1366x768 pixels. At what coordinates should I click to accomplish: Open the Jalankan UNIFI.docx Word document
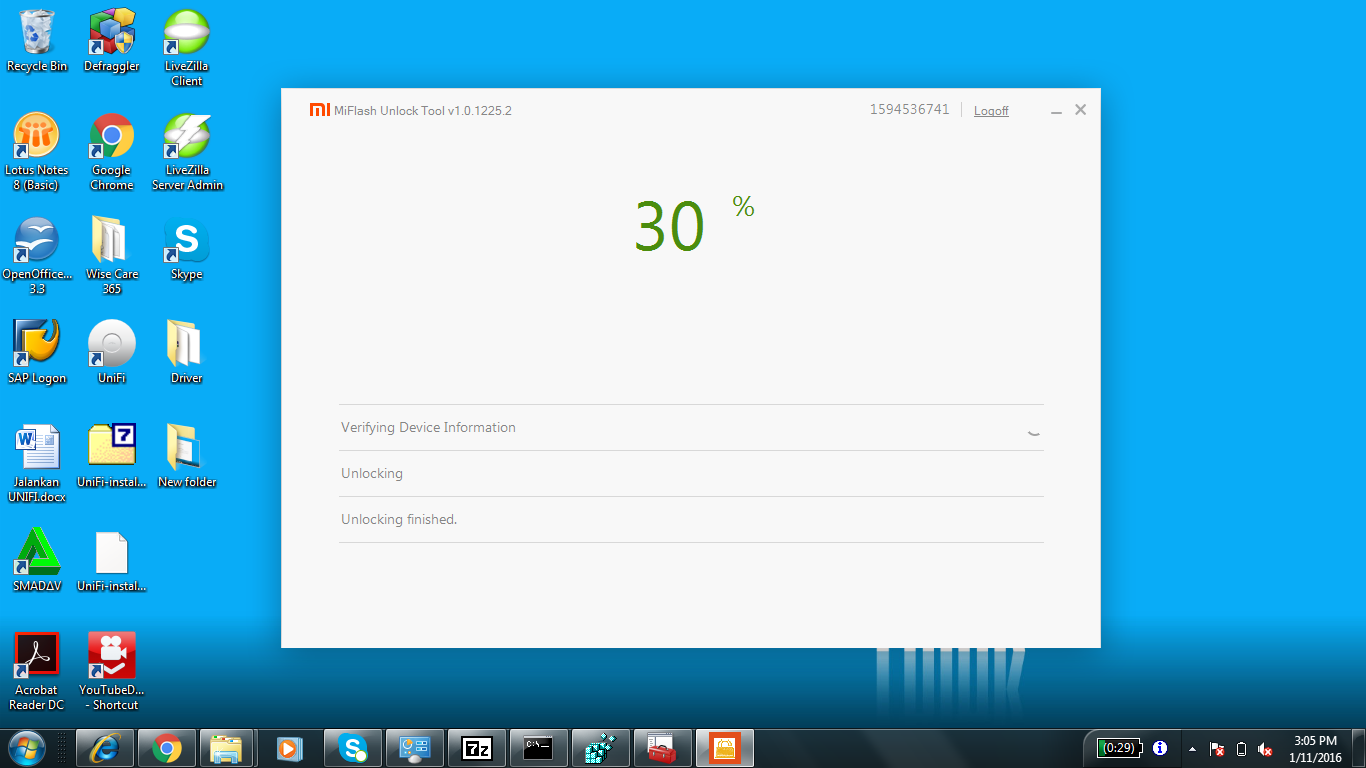[37, 464]
